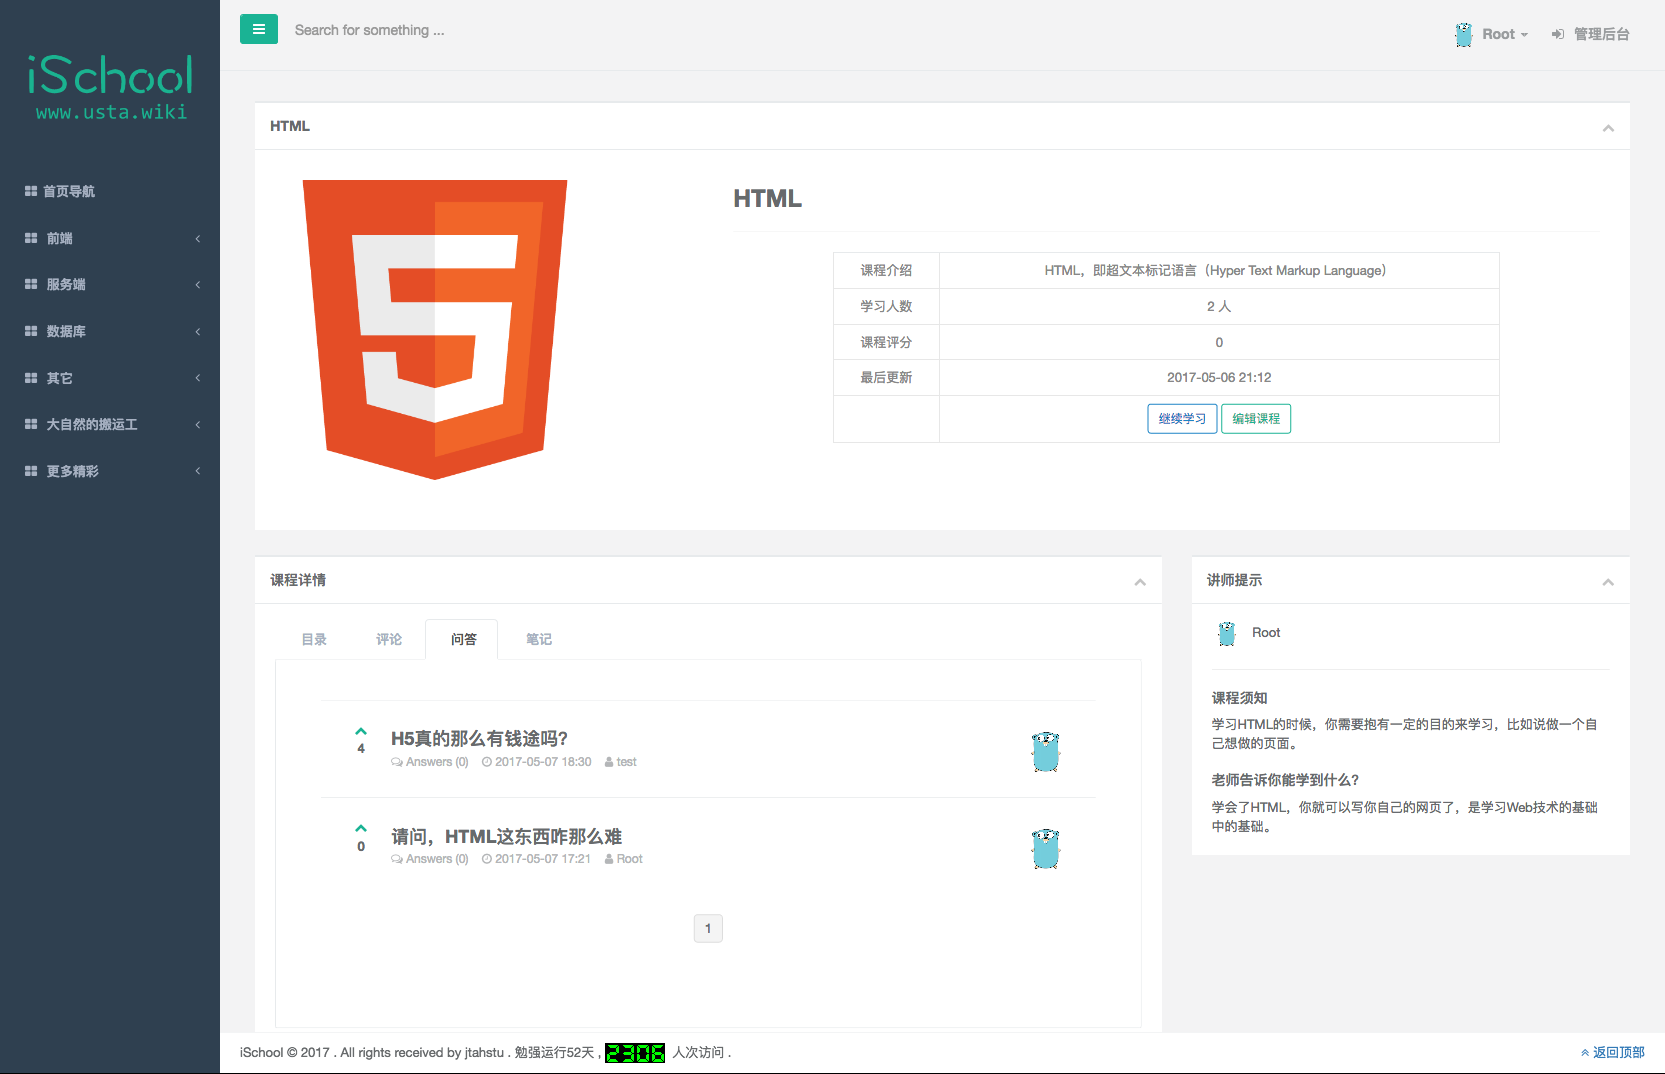Click the www.usta.wiki text under the logo

(111, 112)
